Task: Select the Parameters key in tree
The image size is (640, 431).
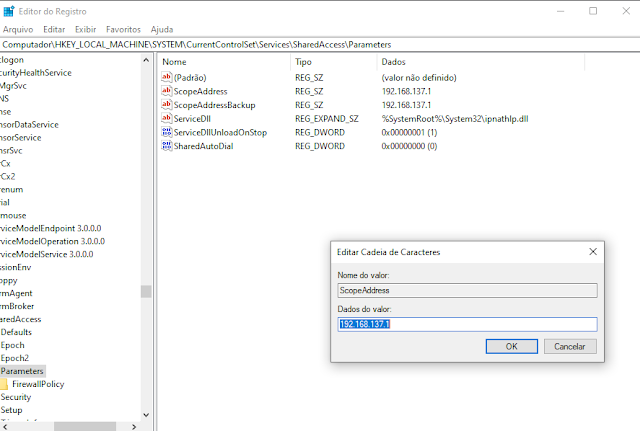Action: point(22,371)
